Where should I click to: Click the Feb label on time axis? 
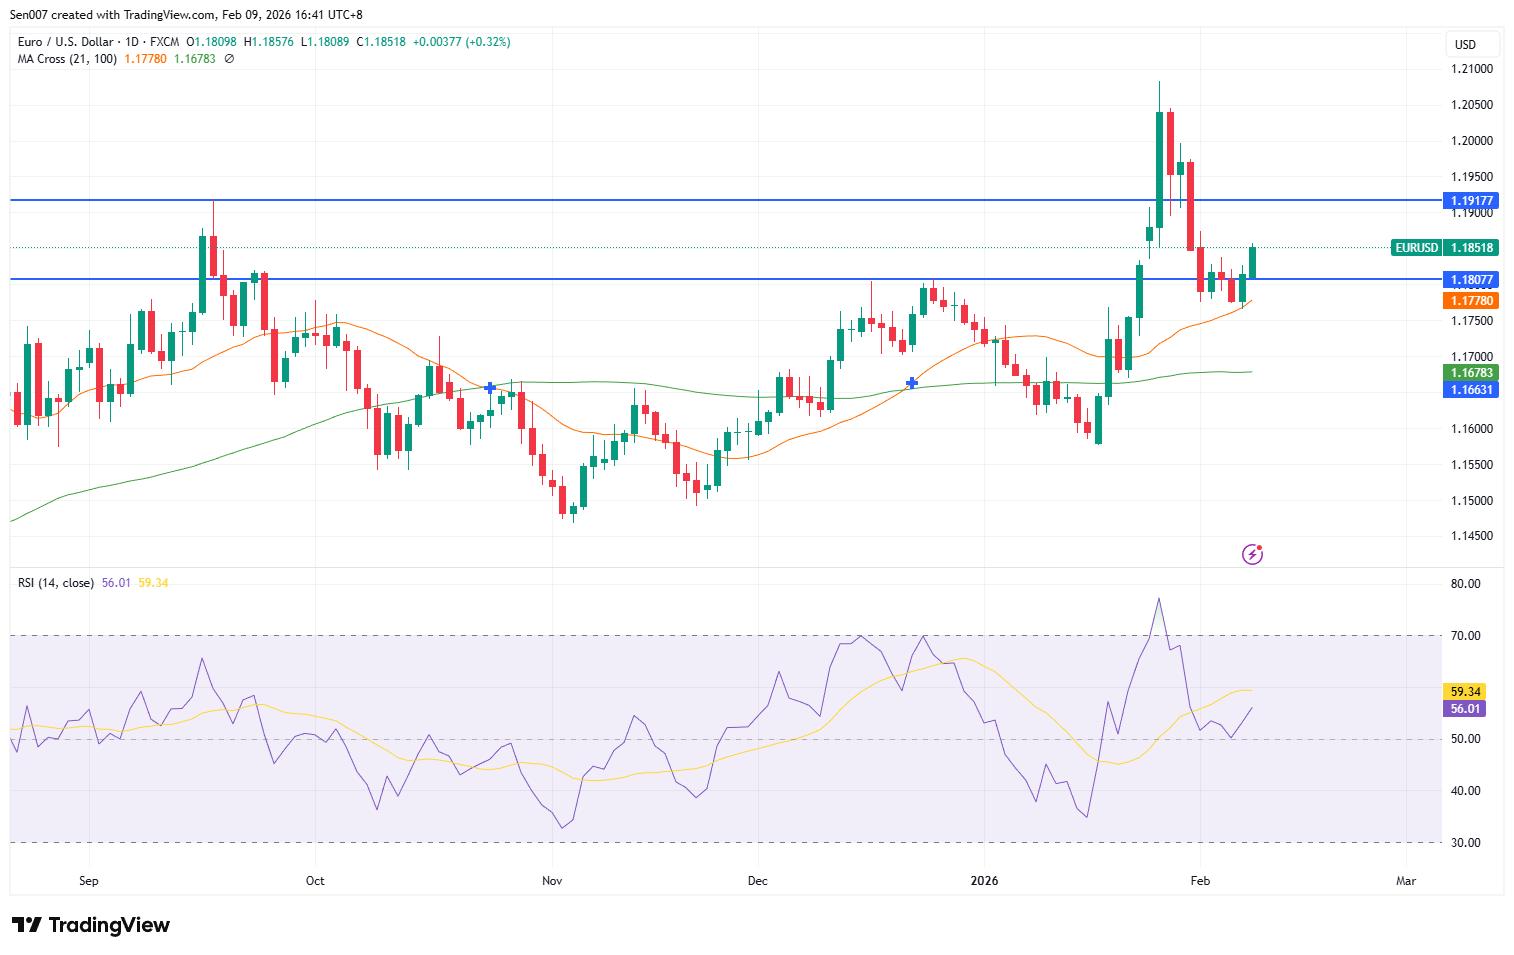coord(1200,881)
